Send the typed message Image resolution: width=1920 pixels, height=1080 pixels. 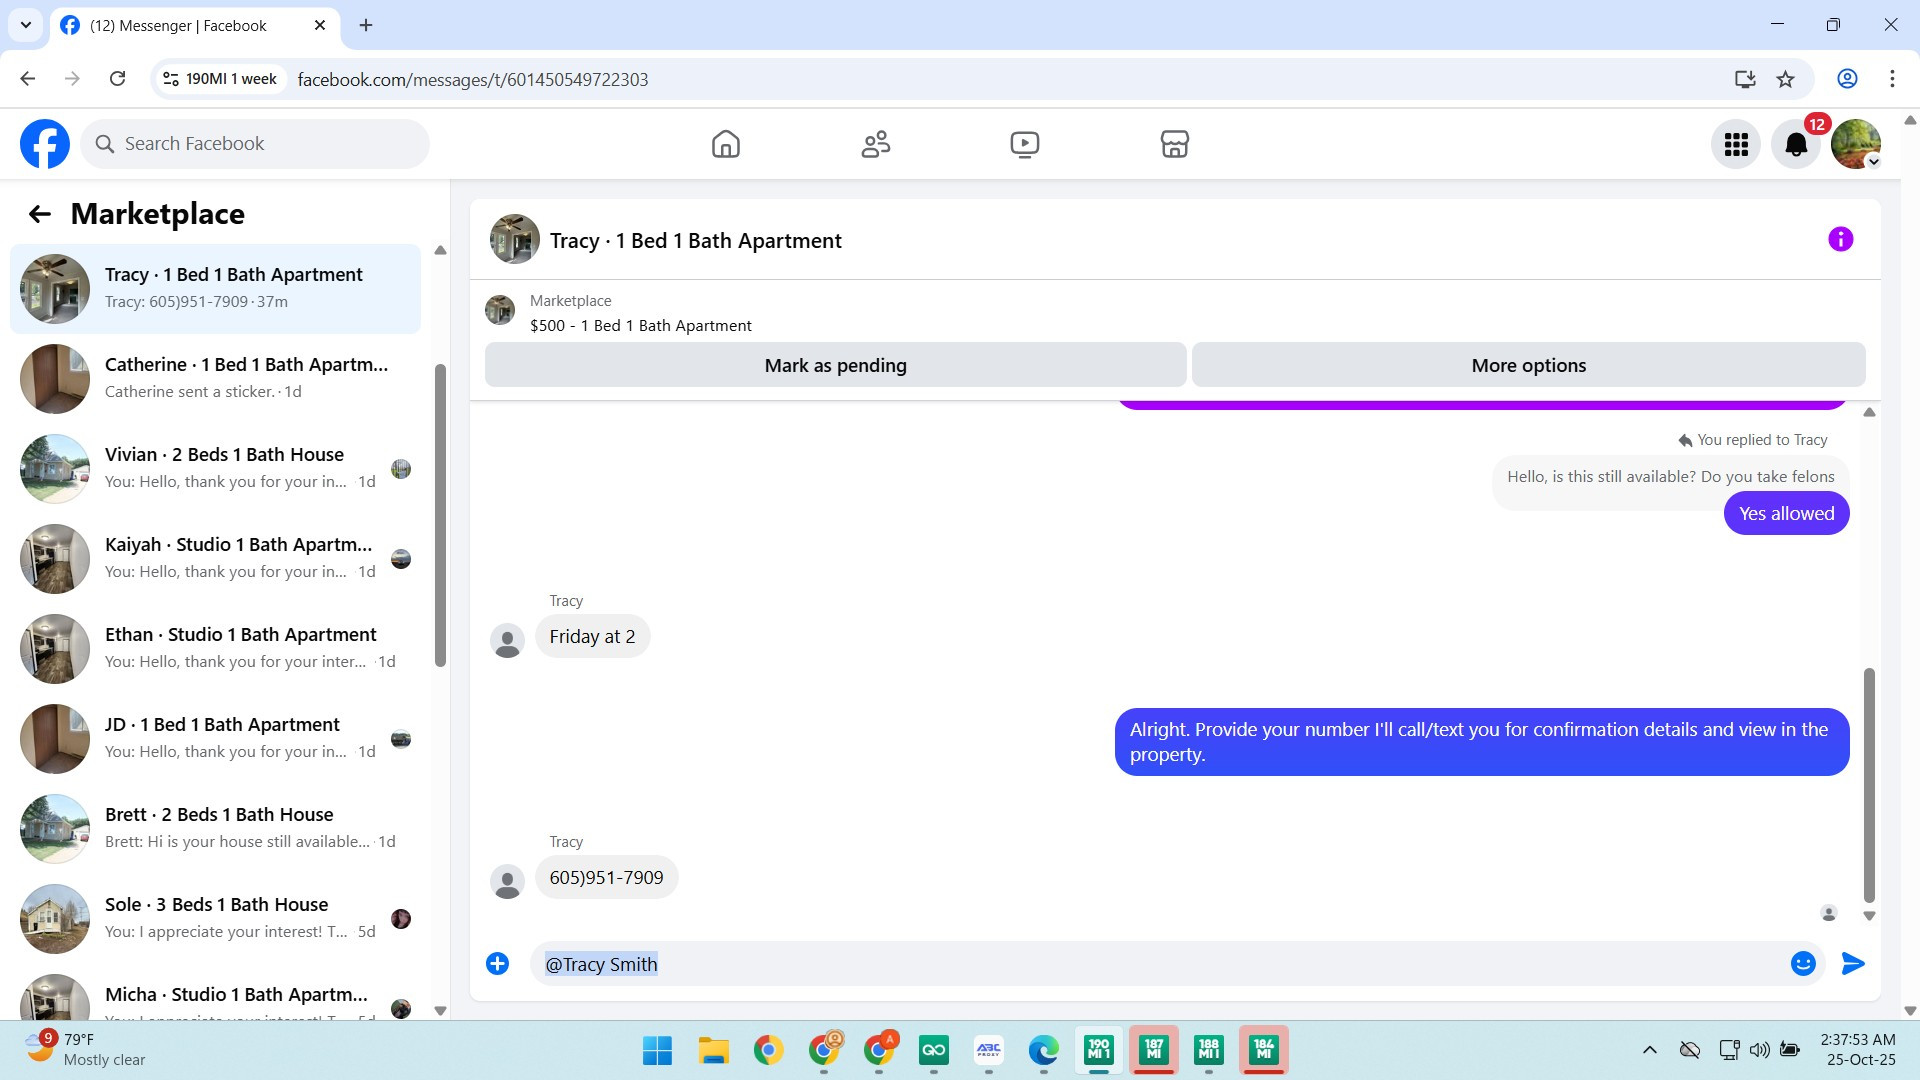click(x=1853, y=963)
